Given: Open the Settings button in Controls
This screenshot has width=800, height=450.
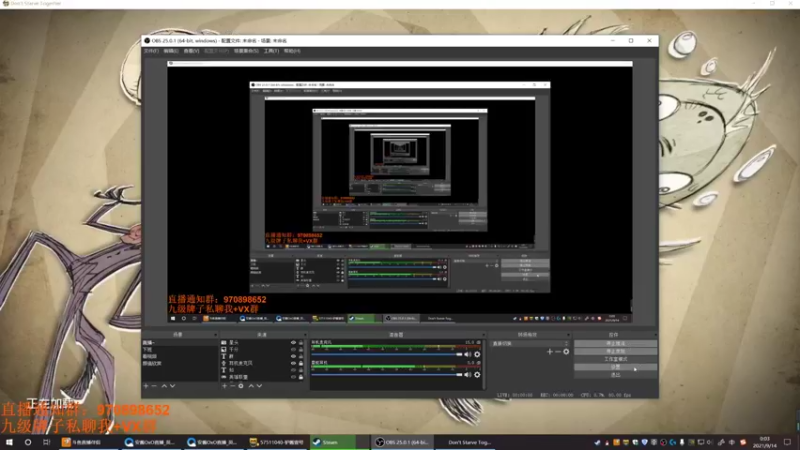Looking at the screenshot, I should pyautogui.click(x=615, y=367).
